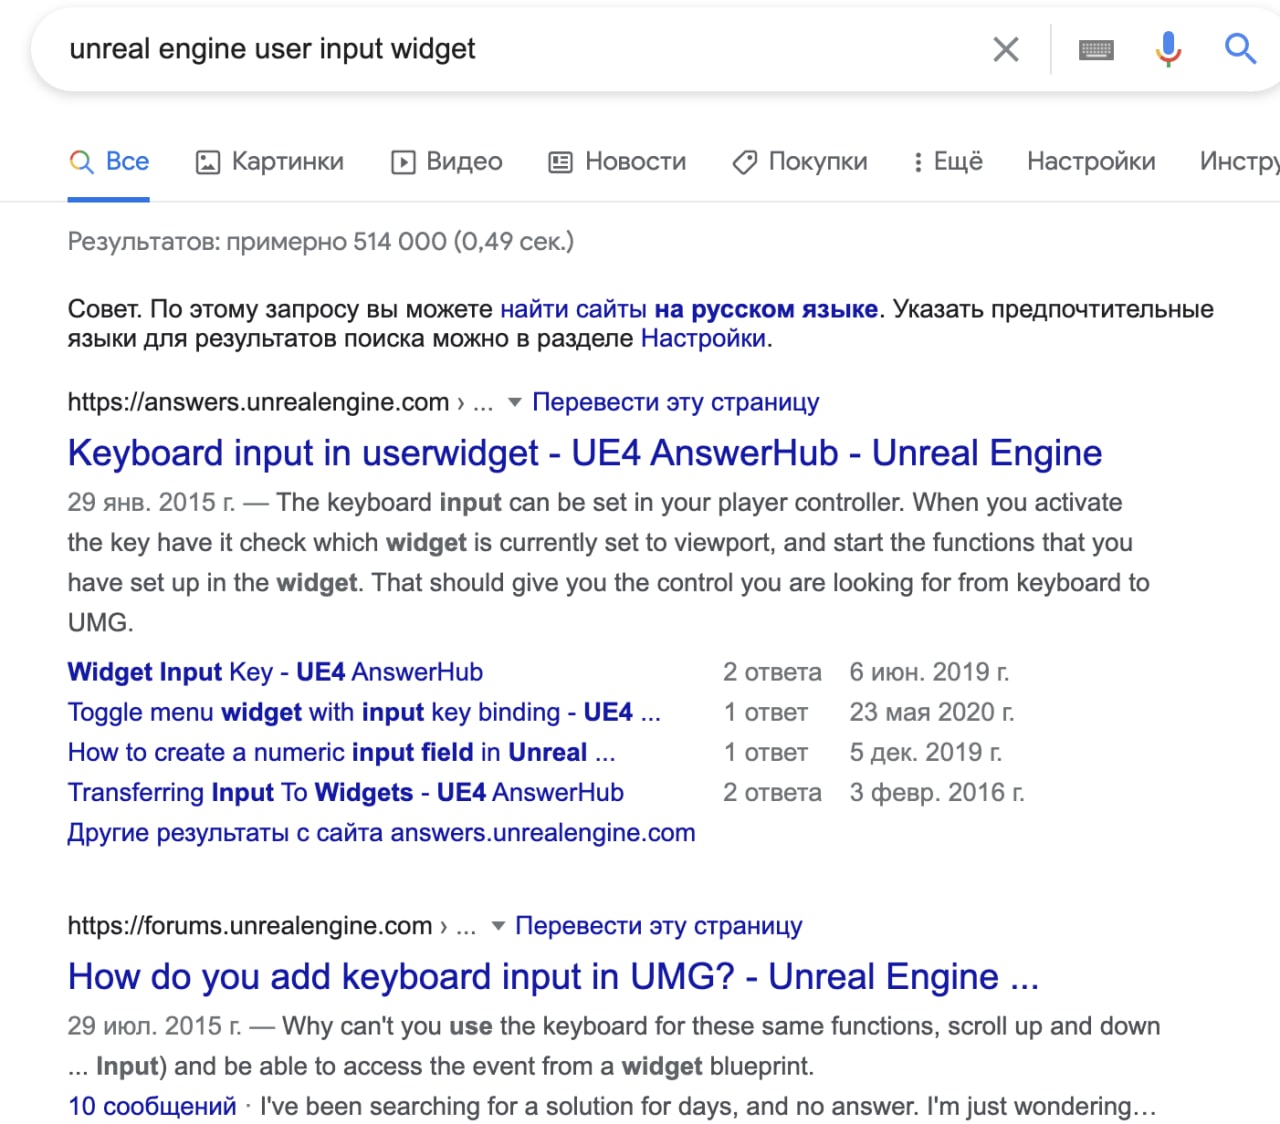Open the Настройки link in the tip
The width and height of the screenshot is (1280, 1124).
pos(703,338)
